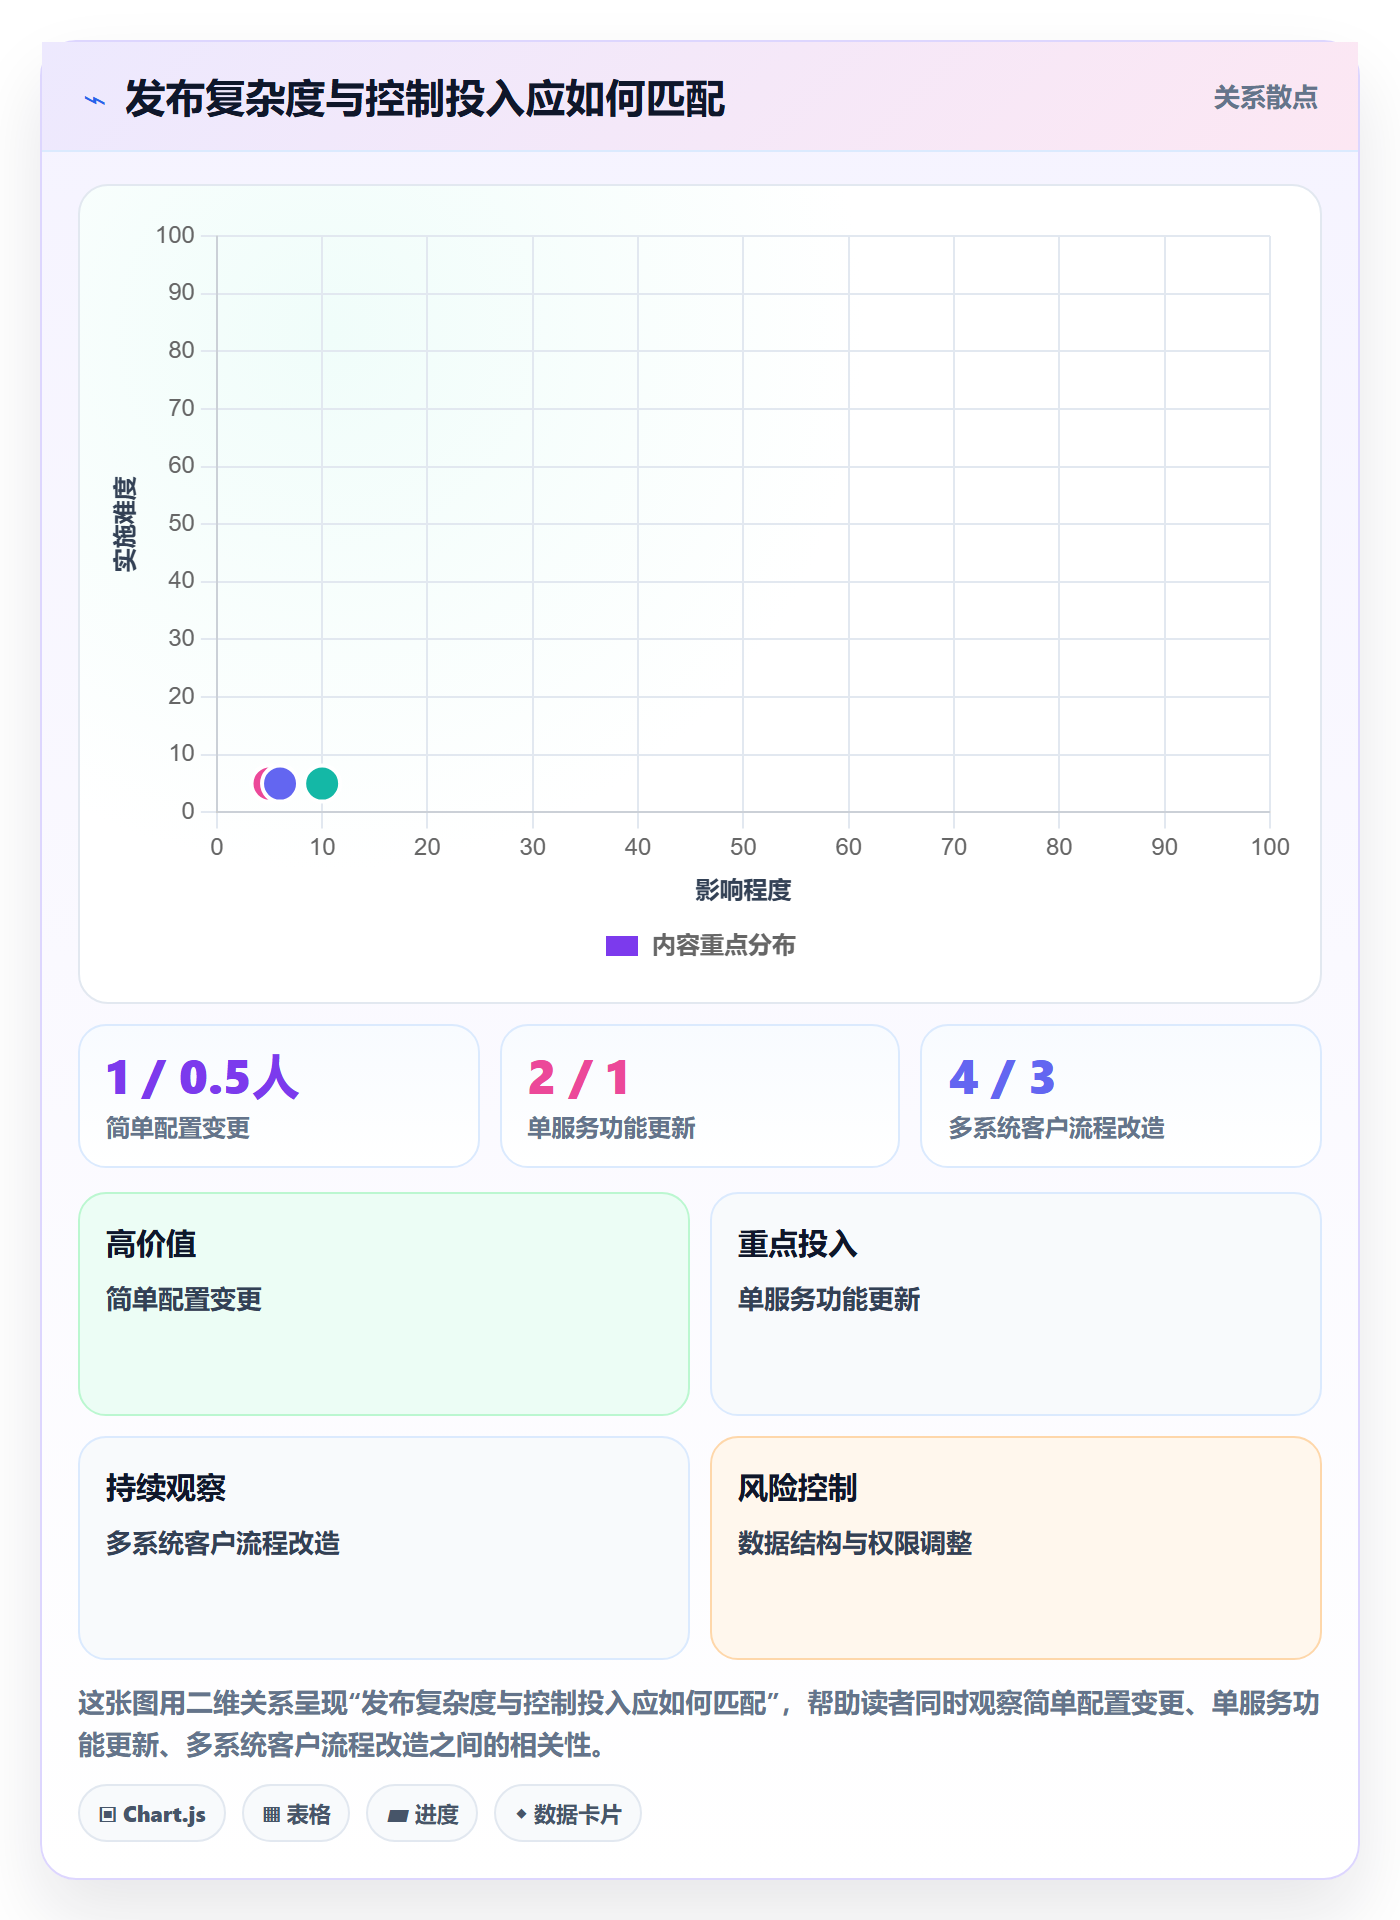This screenshot has width=1400, height=1920.
Task: Click the blue 4 / 3 stat value
Action: [1002, 1078]
